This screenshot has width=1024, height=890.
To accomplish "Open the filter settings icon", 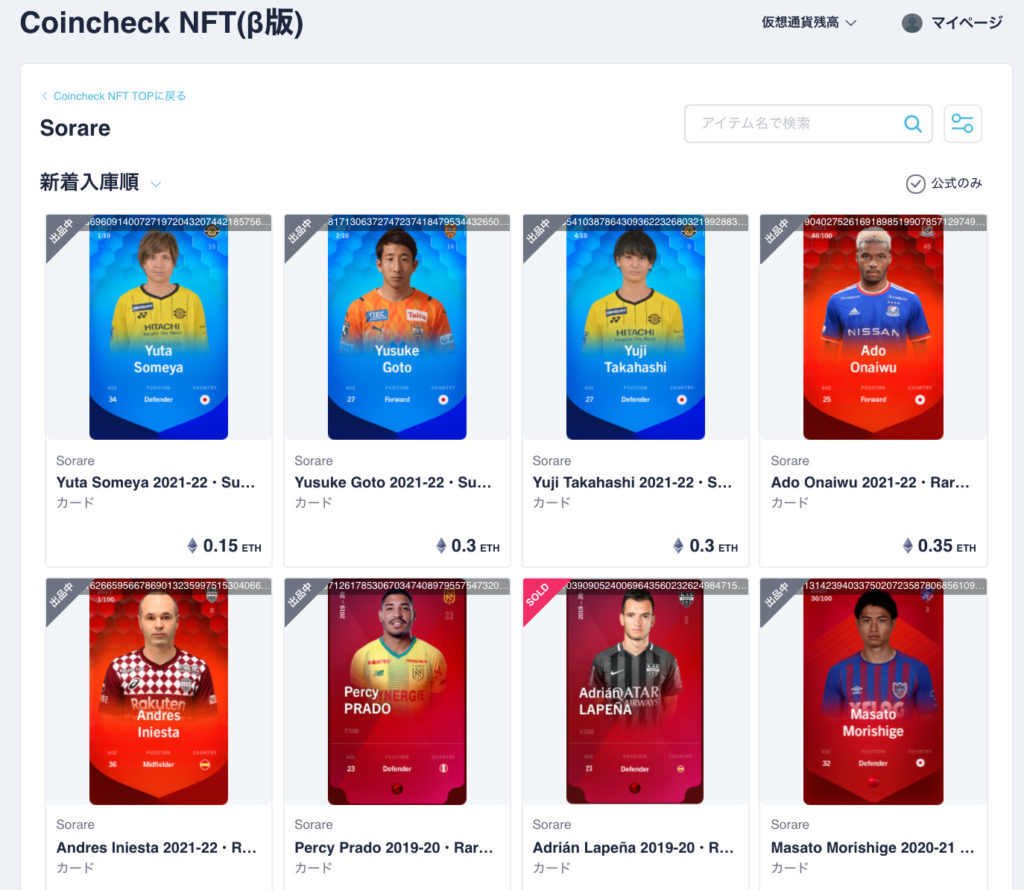I will (x=962, y=123).
